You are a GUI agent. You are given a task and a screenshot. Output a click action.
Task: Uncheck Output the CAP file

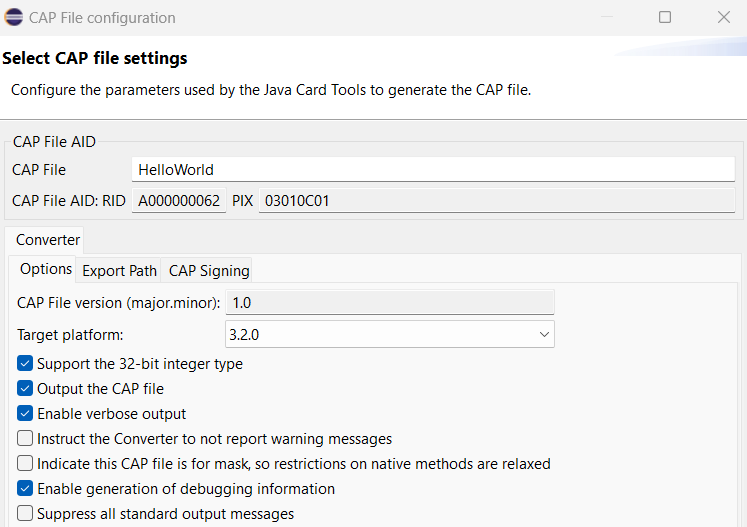point(25,388)
